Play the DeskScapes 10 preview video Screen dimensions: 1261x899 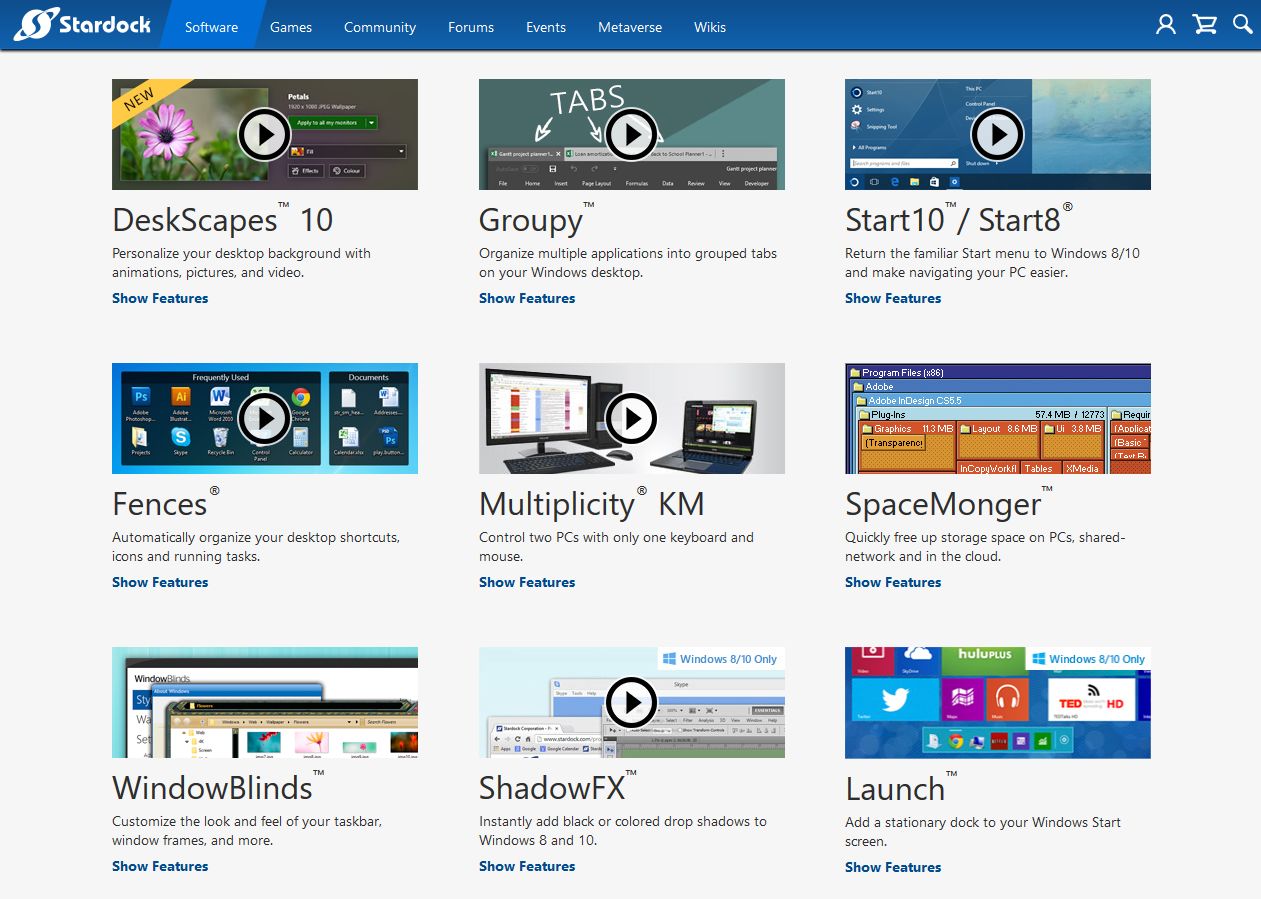(x=265, y=134)
